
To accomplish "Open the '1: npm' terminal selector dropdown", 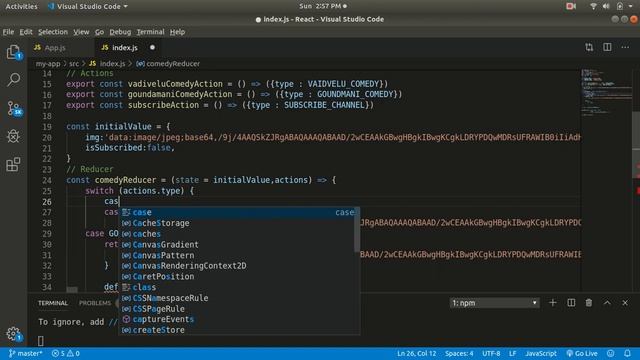I will pos(494,303).
